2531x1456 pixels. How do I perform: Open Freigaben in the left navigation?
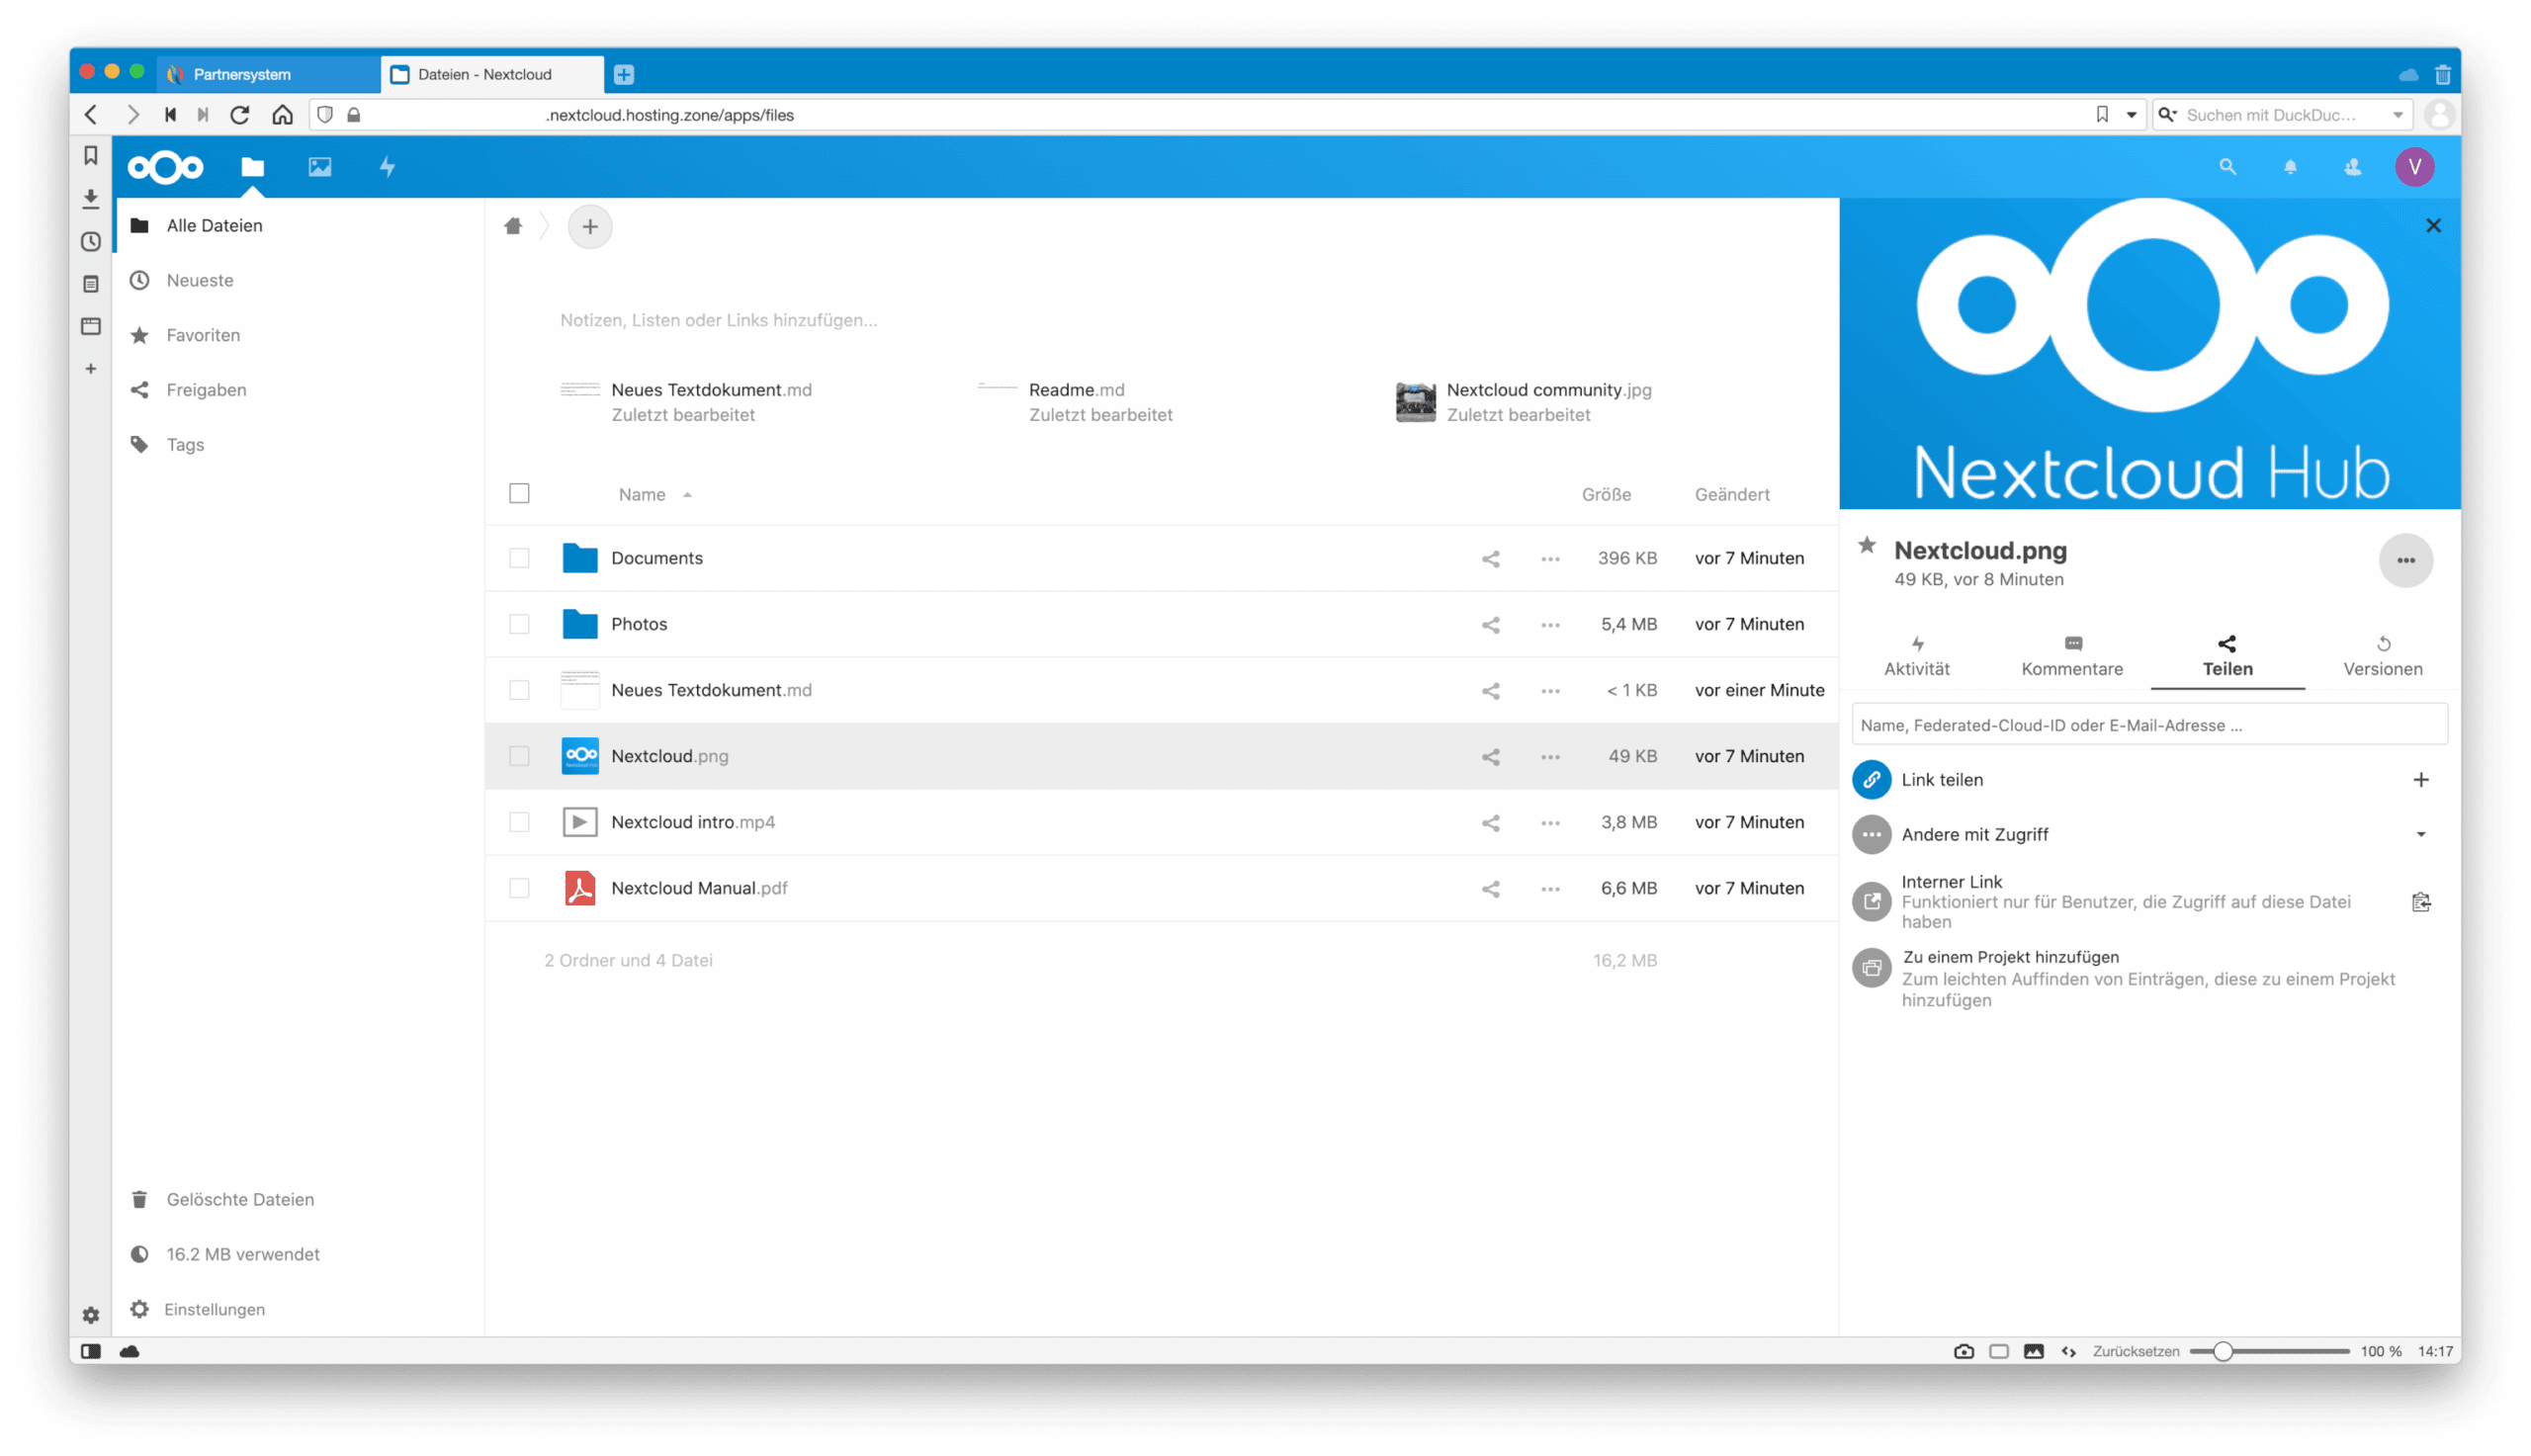206,390
